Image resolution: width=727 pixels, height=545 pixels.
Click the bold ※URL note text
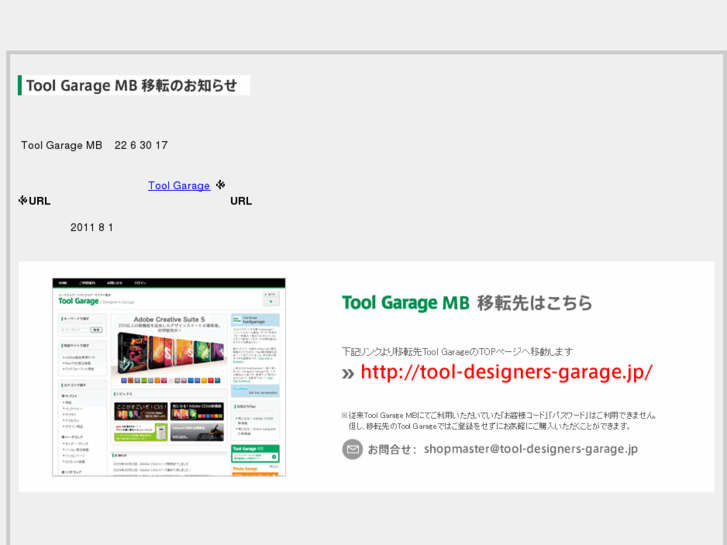click(34, 201)
